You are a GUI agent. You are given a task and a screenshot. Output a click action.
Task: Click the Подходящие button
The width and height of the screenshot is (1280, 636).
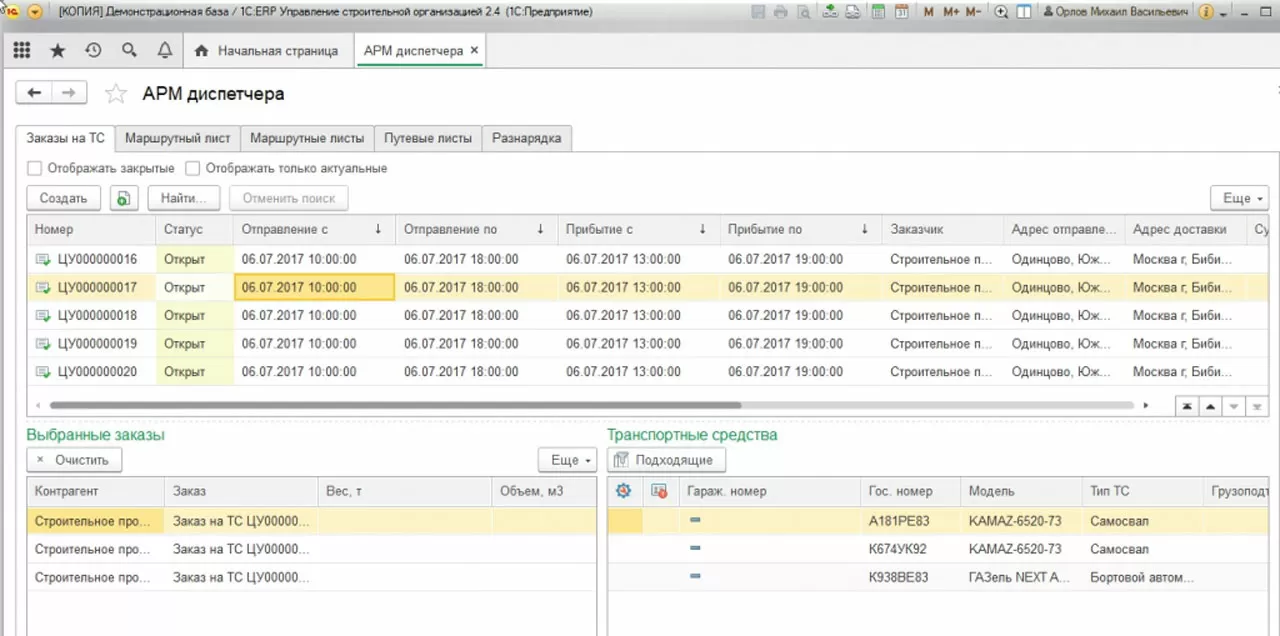coord(666,460)
